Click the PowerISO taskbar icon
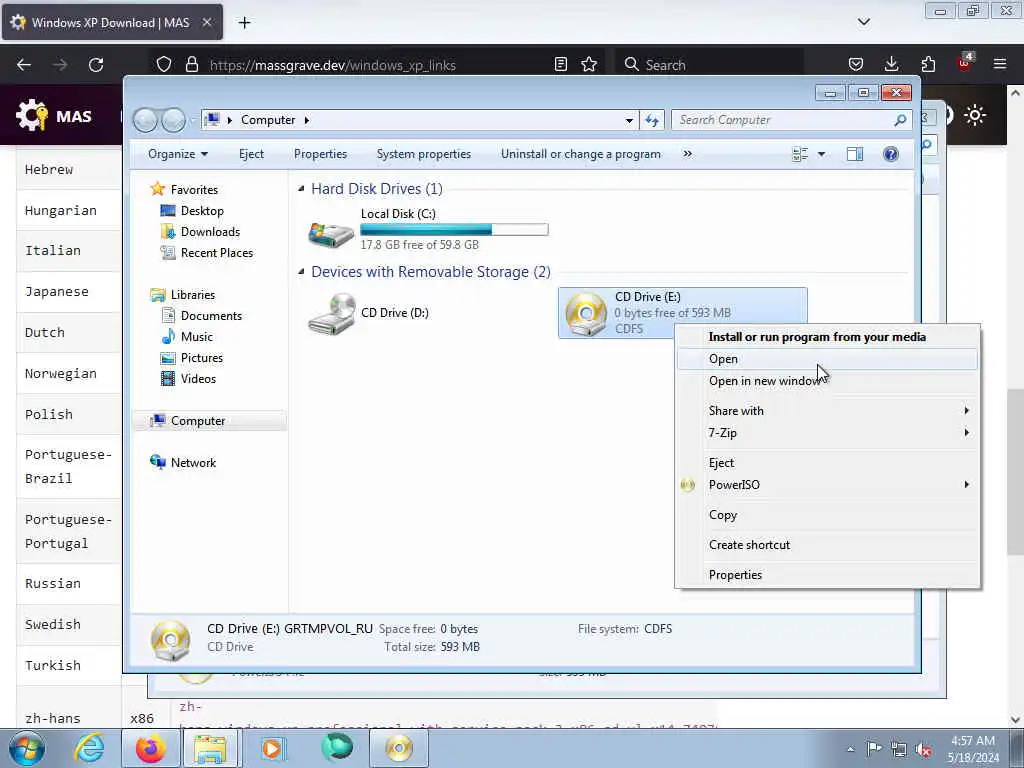The image size is (1024, 768). tap(398, 748)
